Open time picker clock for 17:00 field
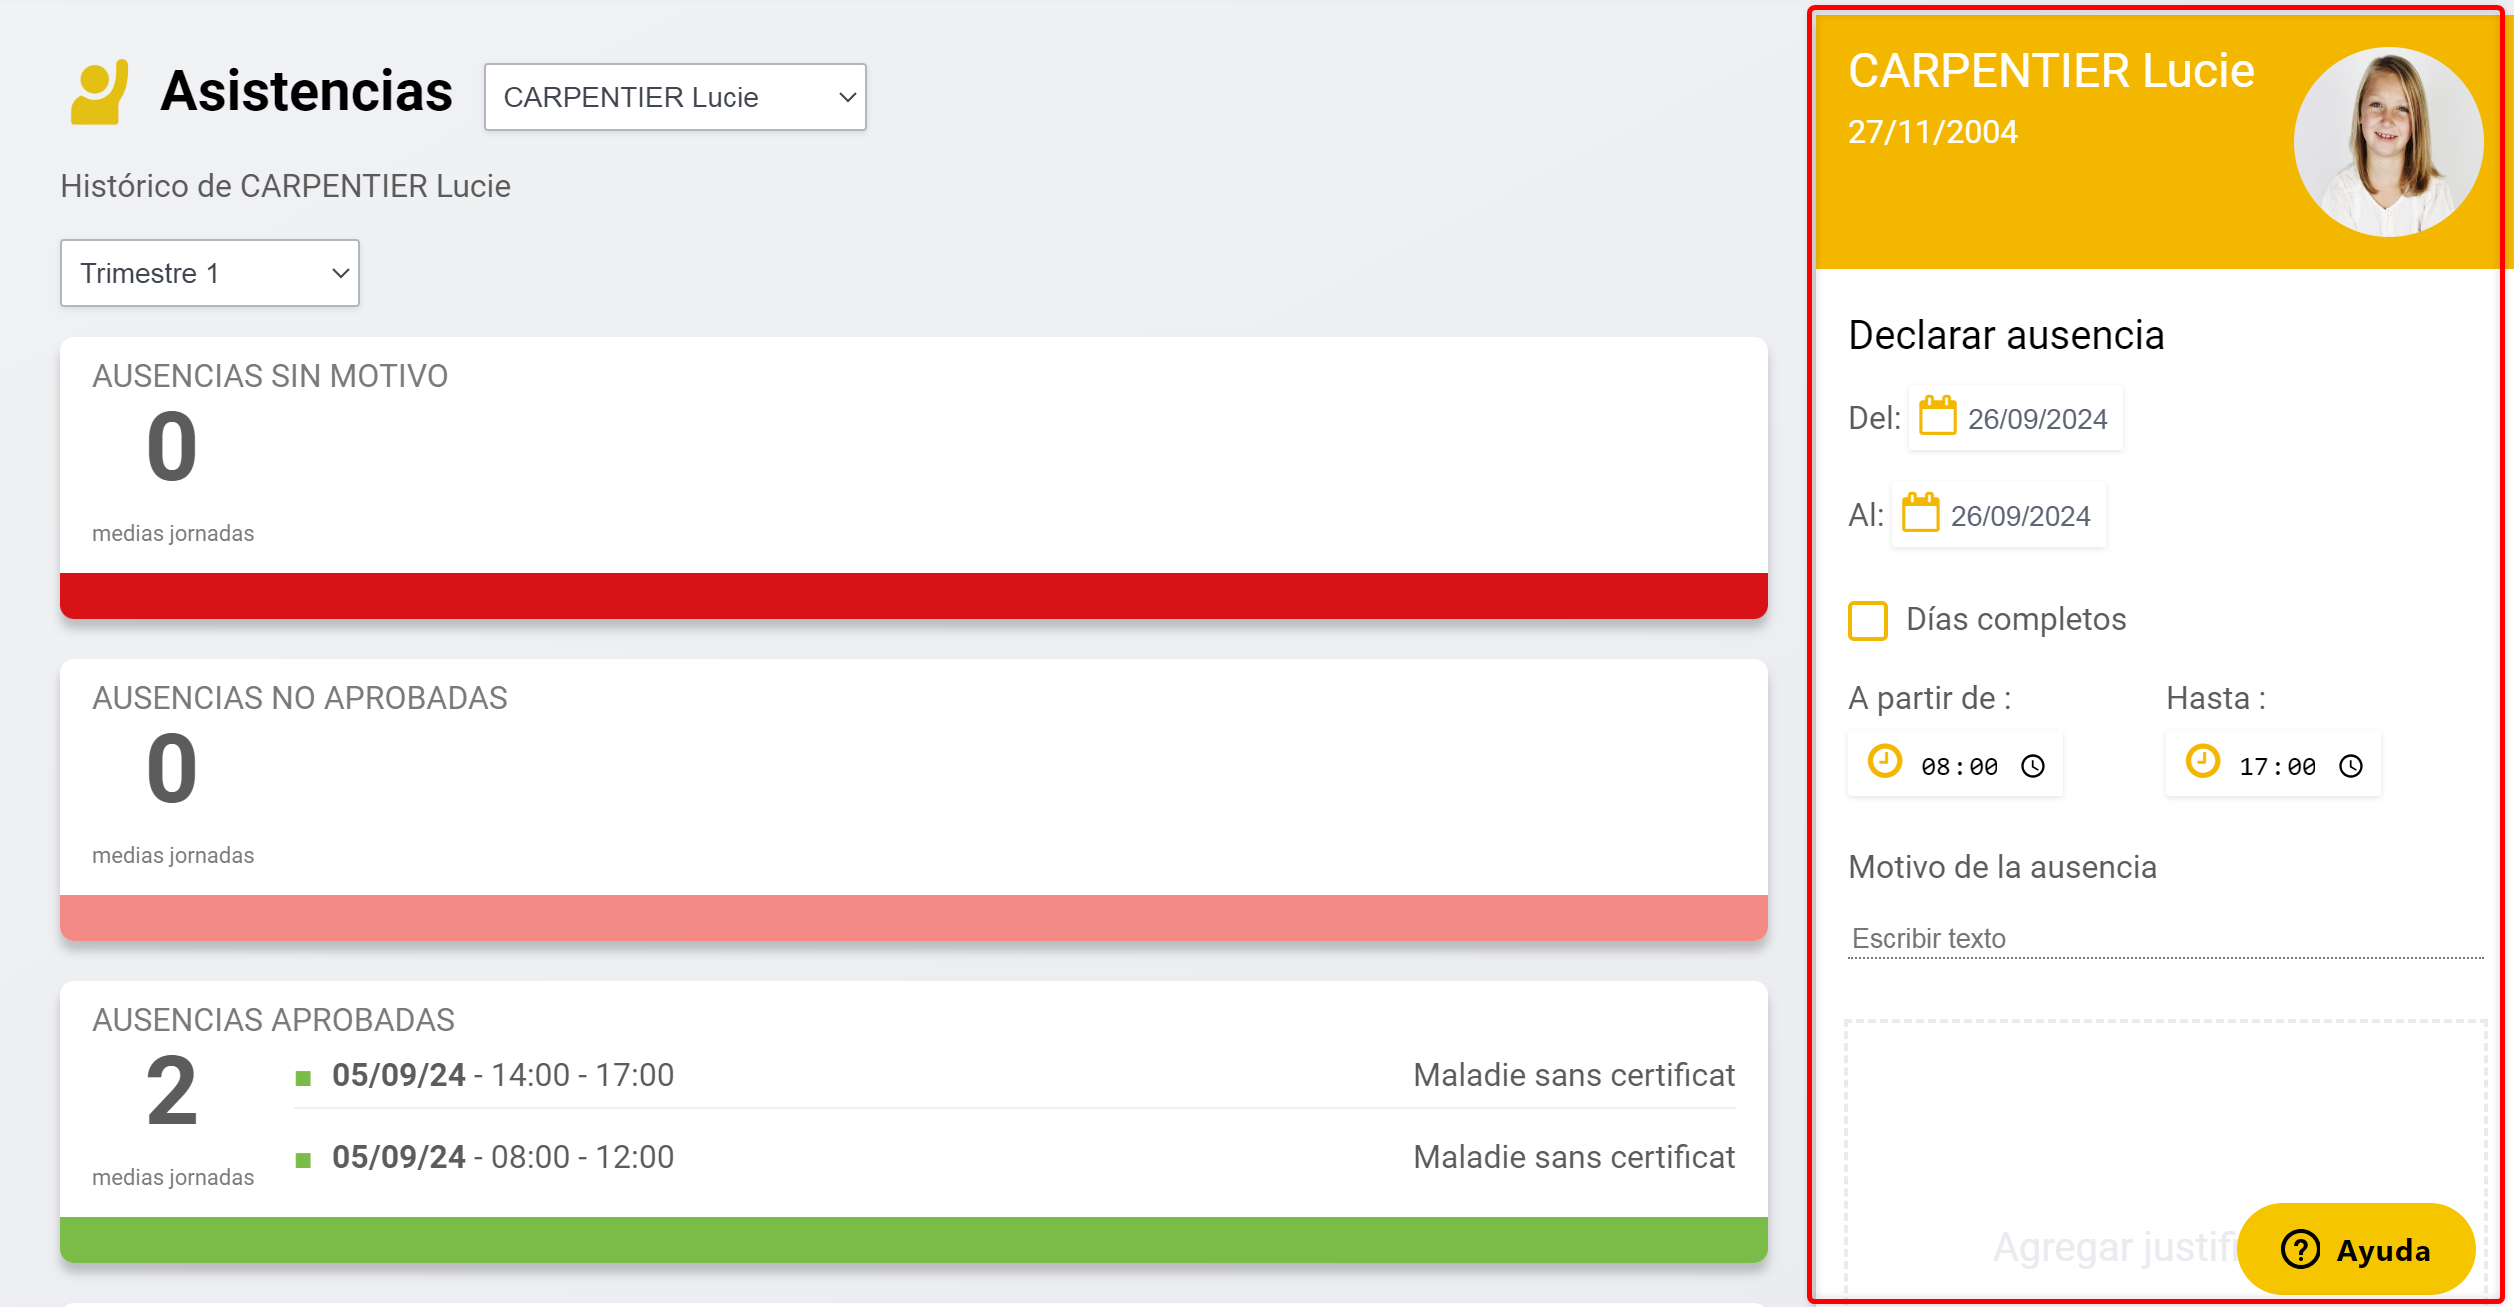This screenshot has height=1307, width=2514. click(2351, 767)
